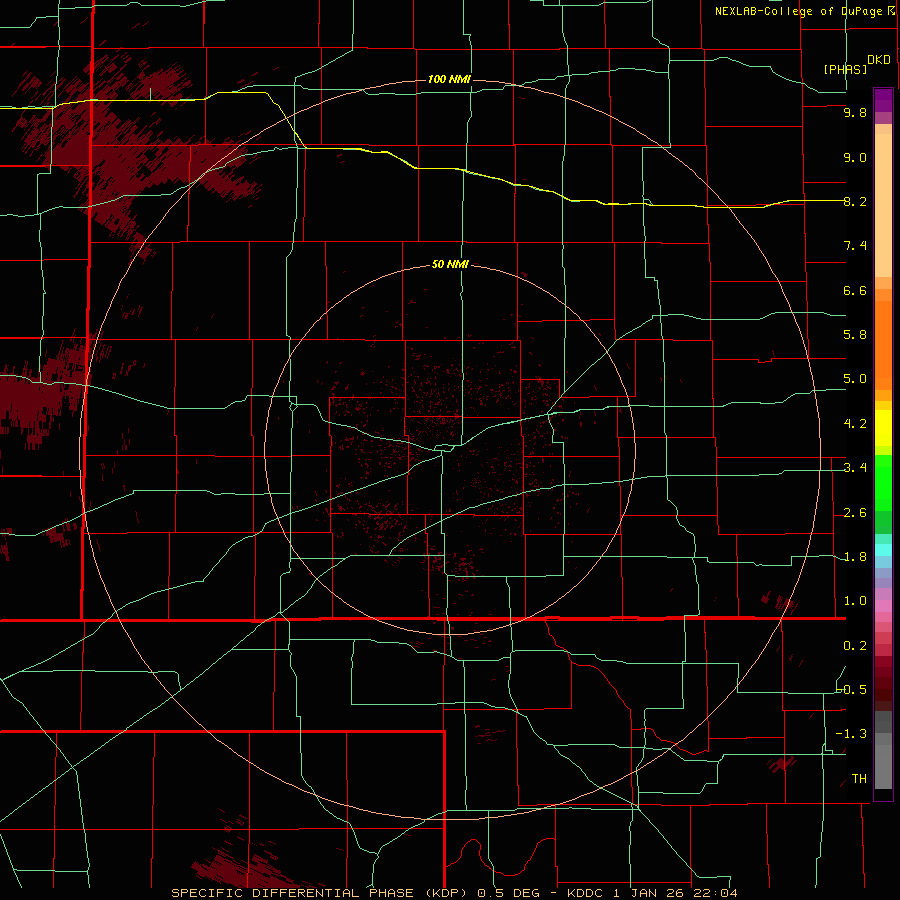Pick the gray bottom color bar segment
900x900 pixels.
click(x=883, y=766)
